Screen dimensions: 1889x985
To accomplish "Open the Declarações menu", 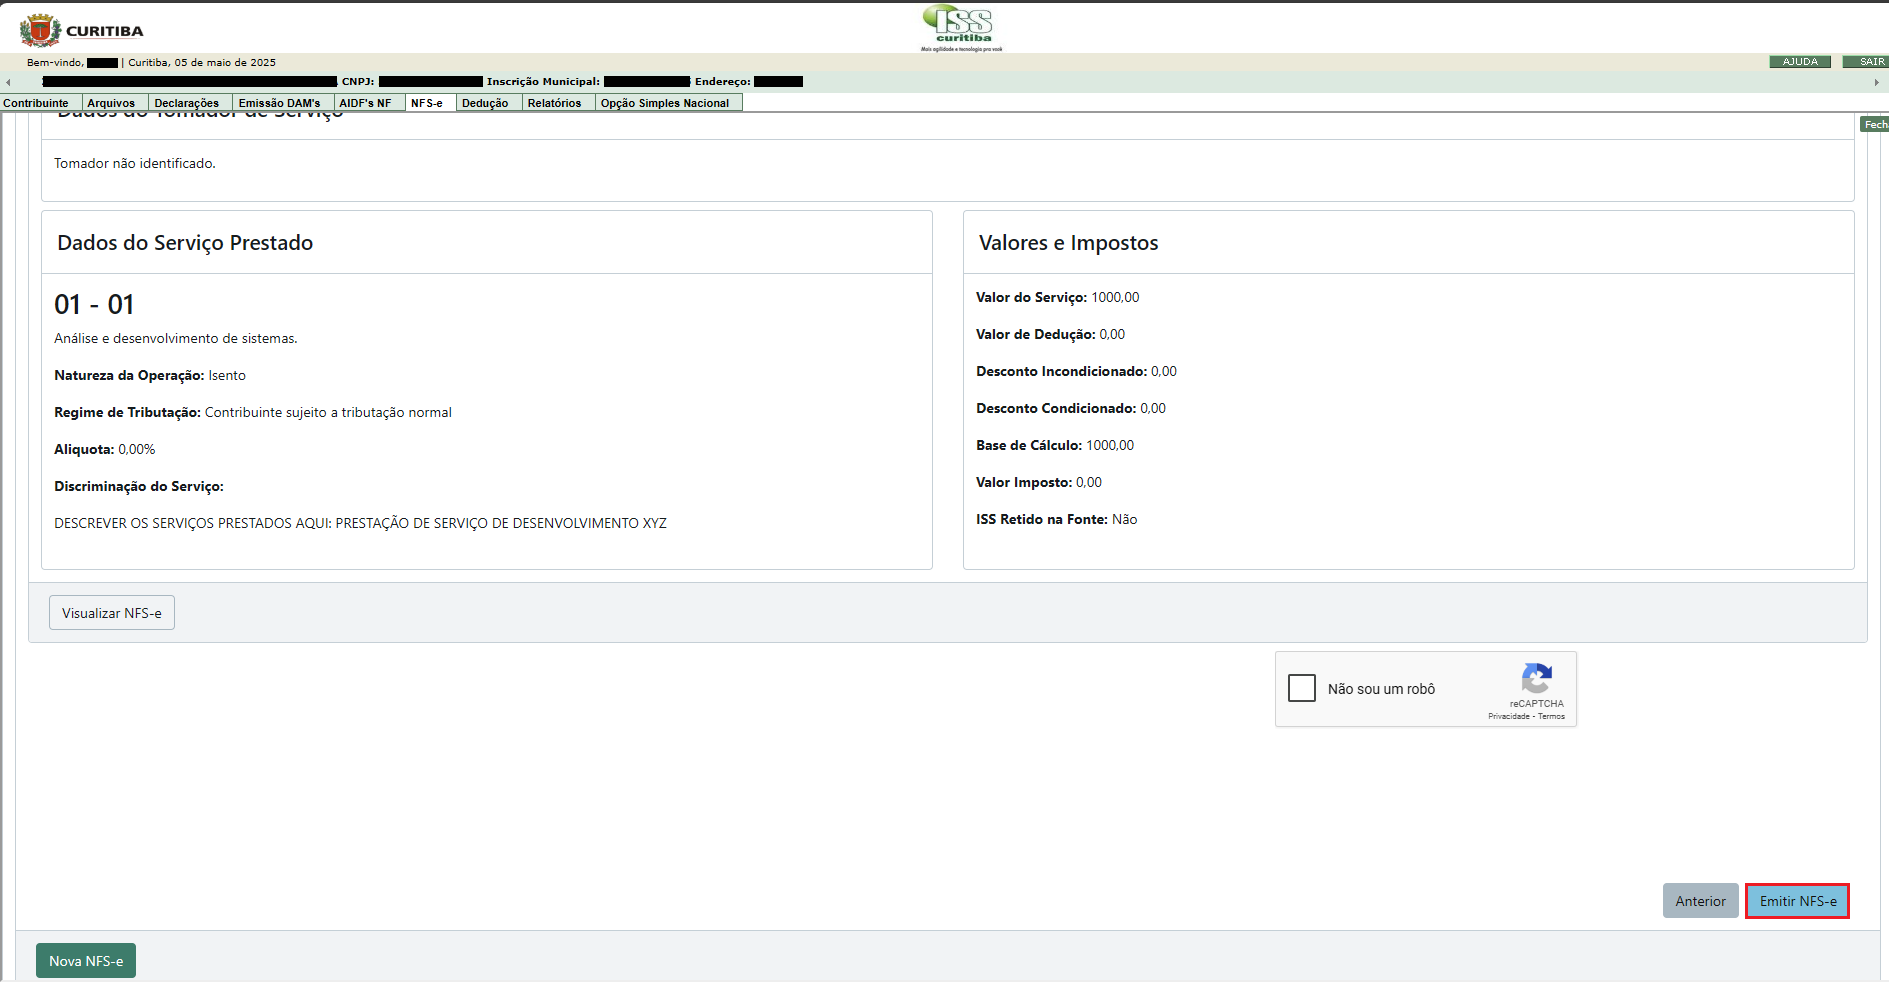I will [x=187, y=103].
